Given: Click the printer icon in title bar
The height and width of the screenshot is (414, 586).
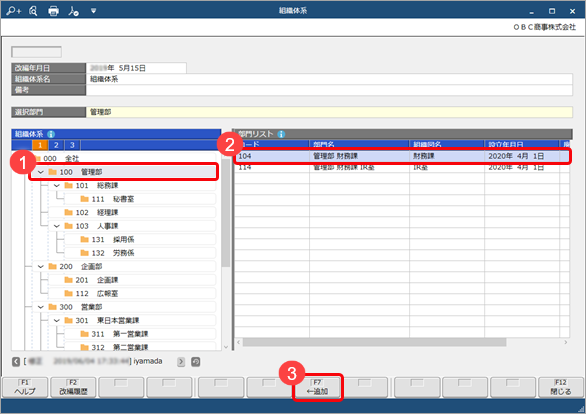Looking at the screenshot, I should (53, 11).
